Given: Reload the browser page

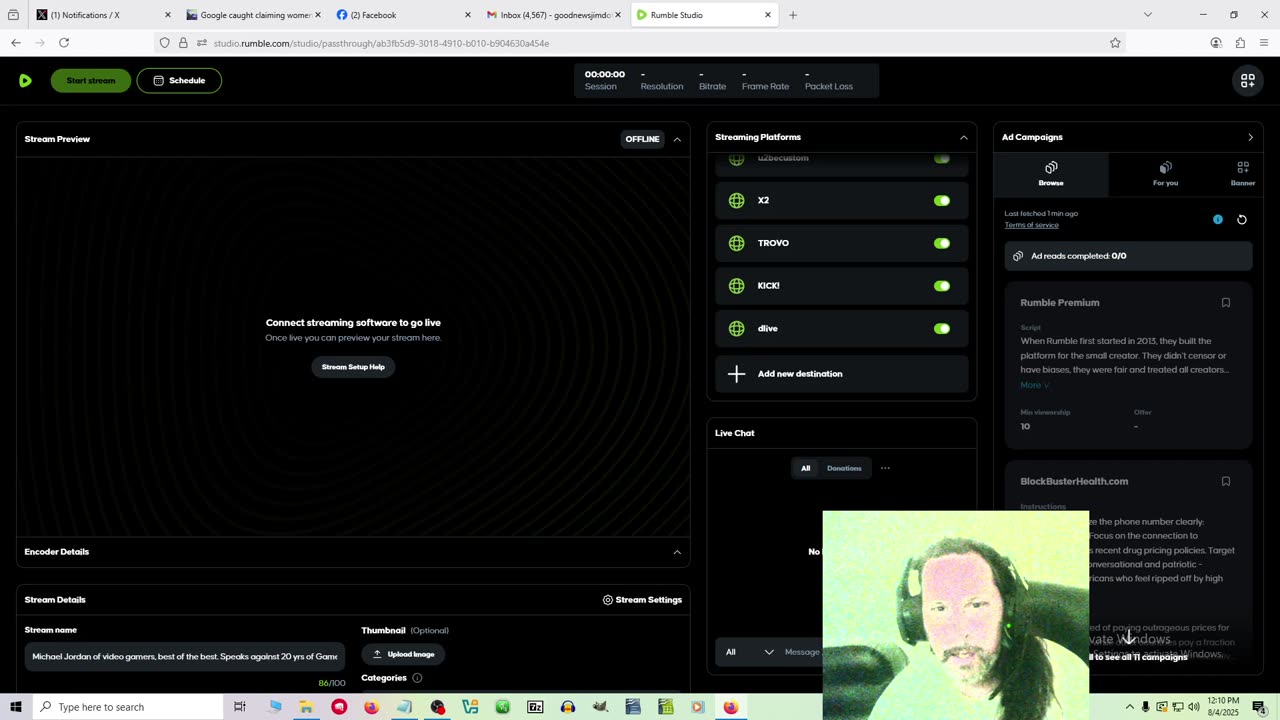Looking at the screenshot, I should pyautogui.click(x=64, y=43).
